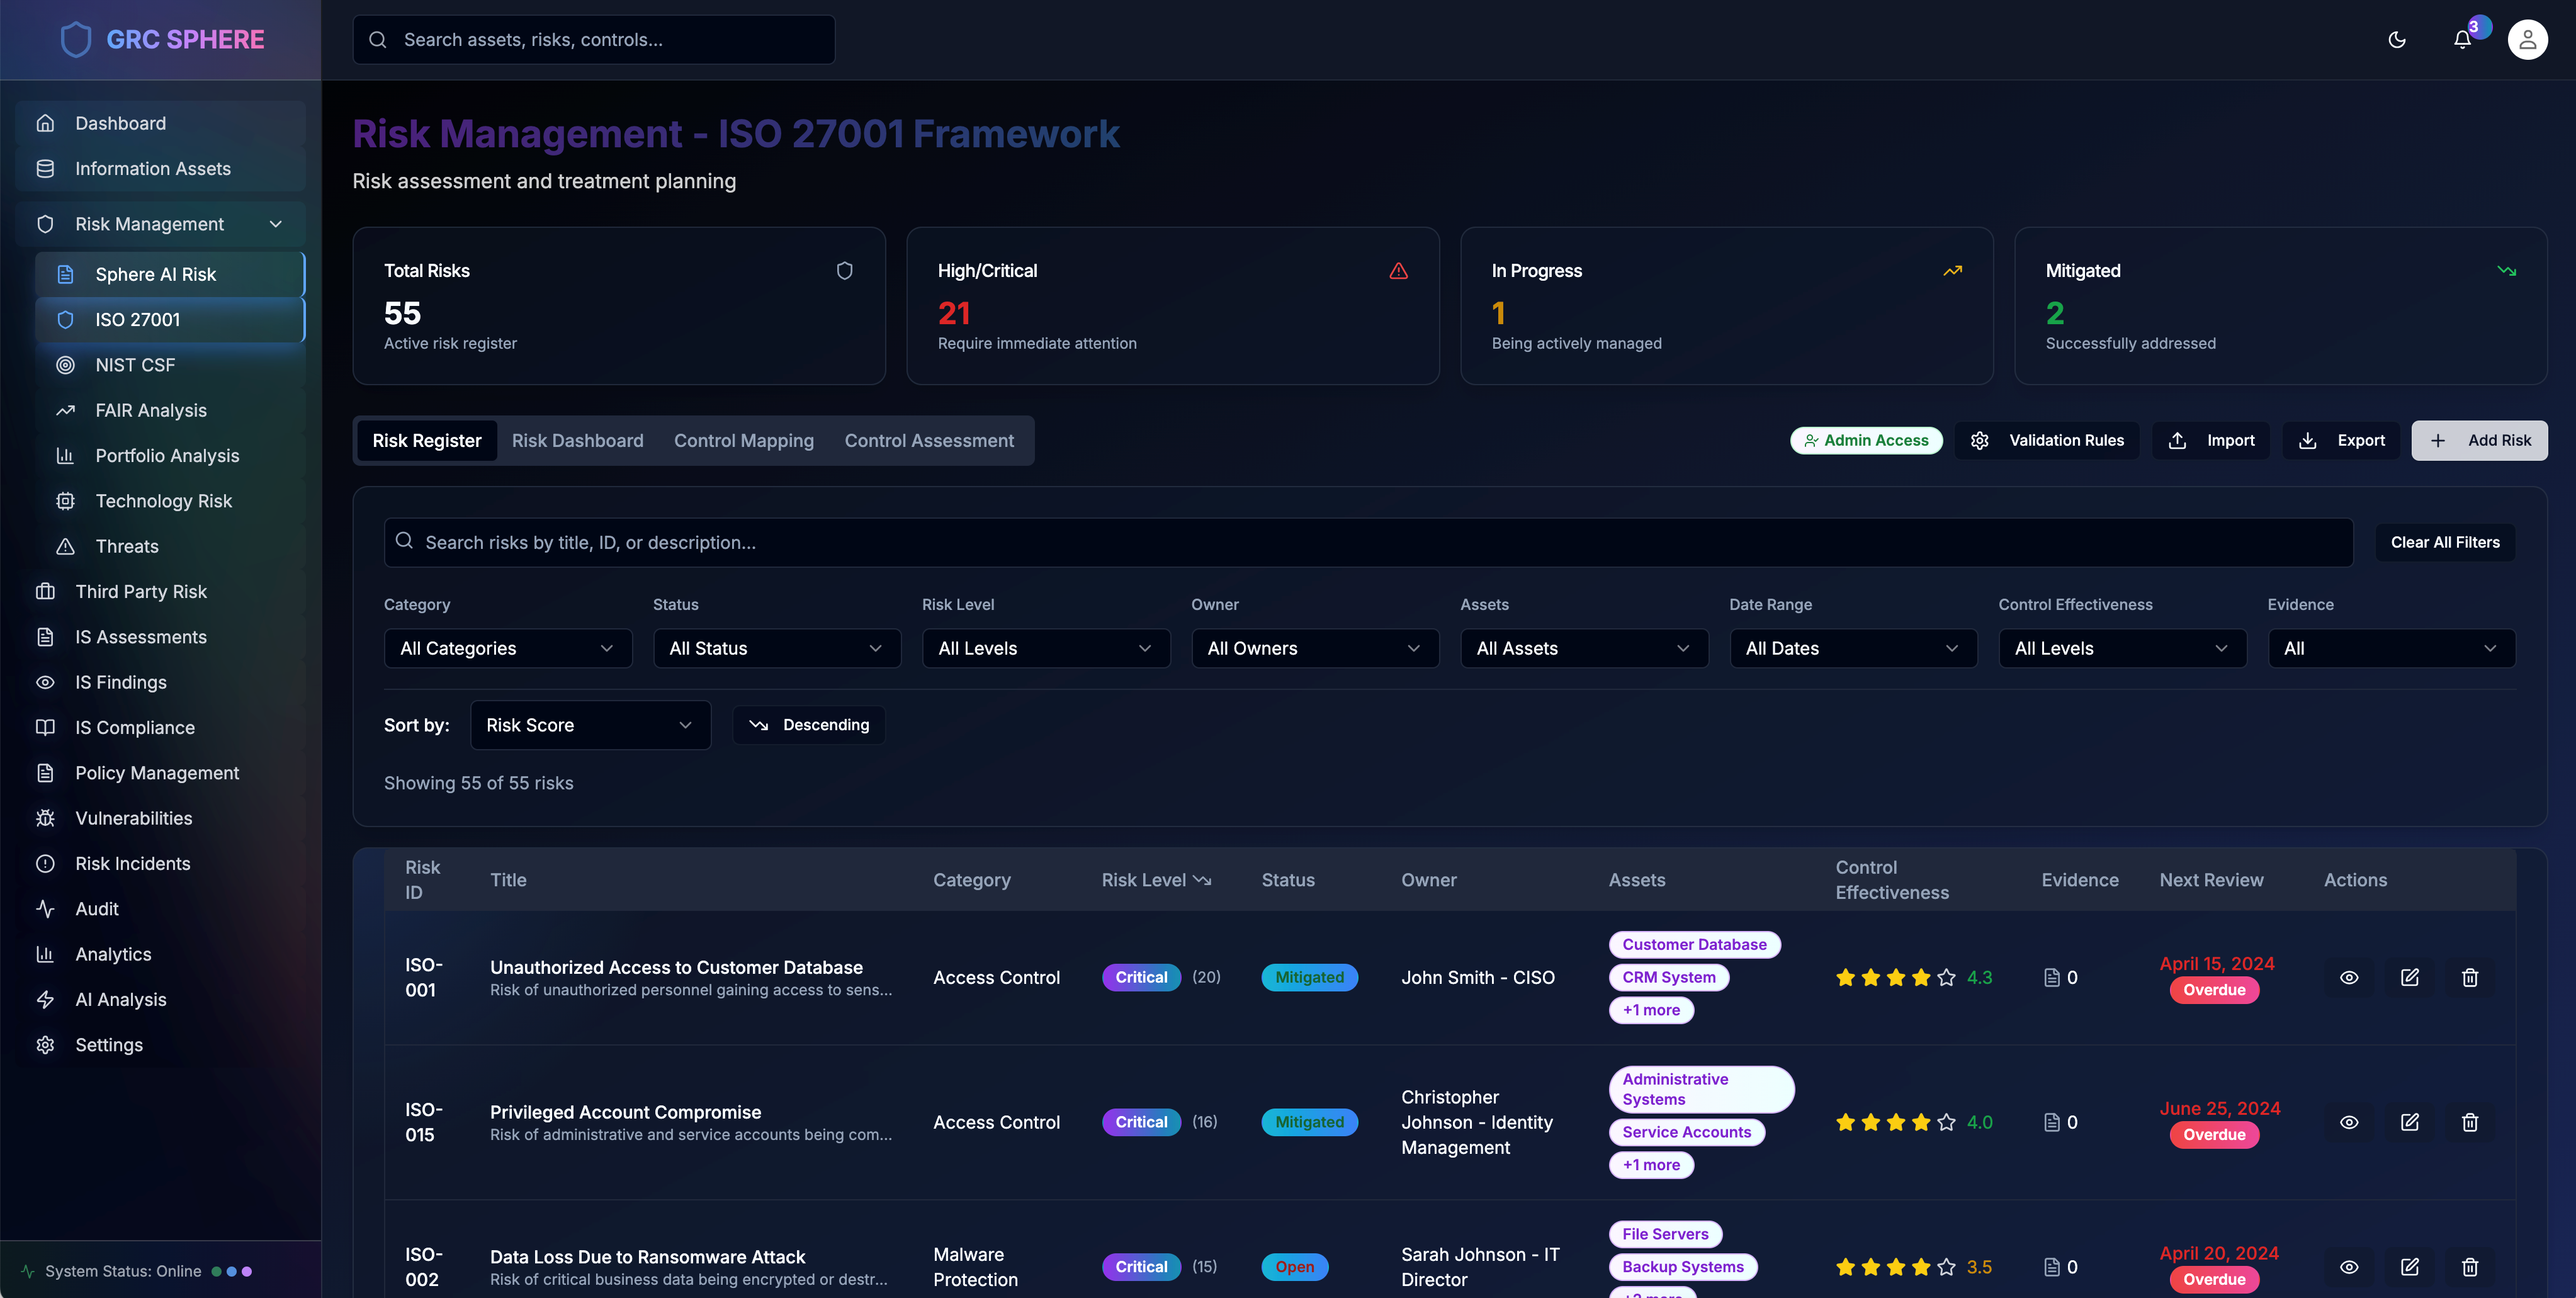Switch to the Risk Dashboard tab

click(577, 441)
